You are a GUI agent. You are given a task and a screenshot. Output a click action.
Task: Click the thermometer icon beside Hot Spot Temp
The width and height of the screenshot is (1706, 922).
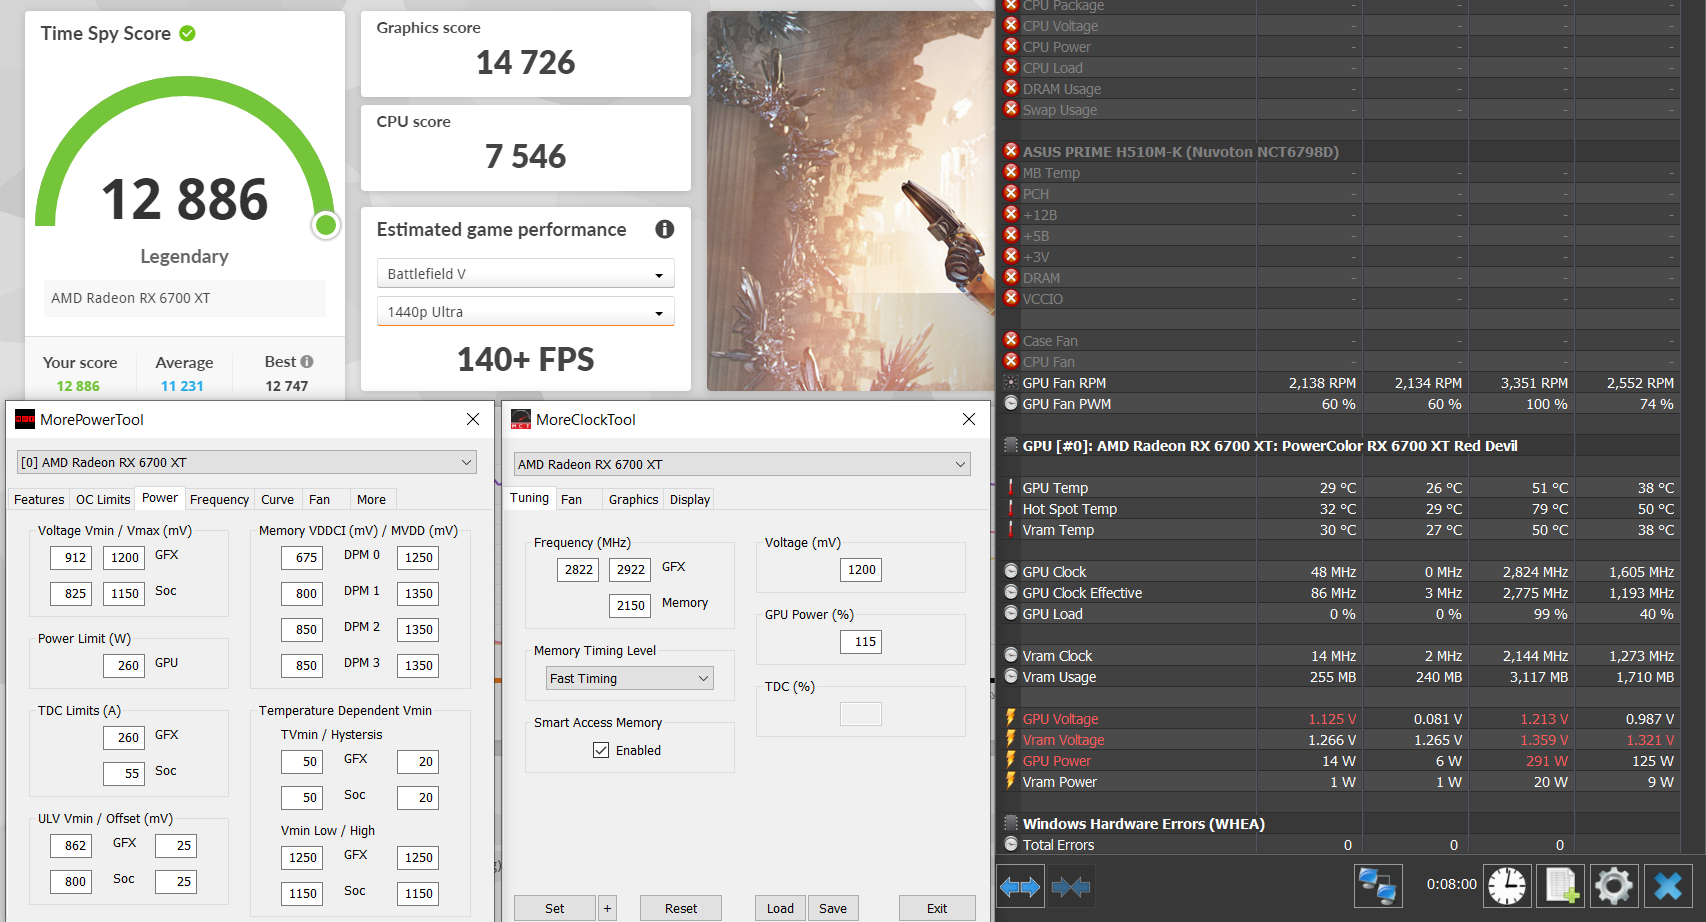pyautogui.click(x=1011, y=508)
